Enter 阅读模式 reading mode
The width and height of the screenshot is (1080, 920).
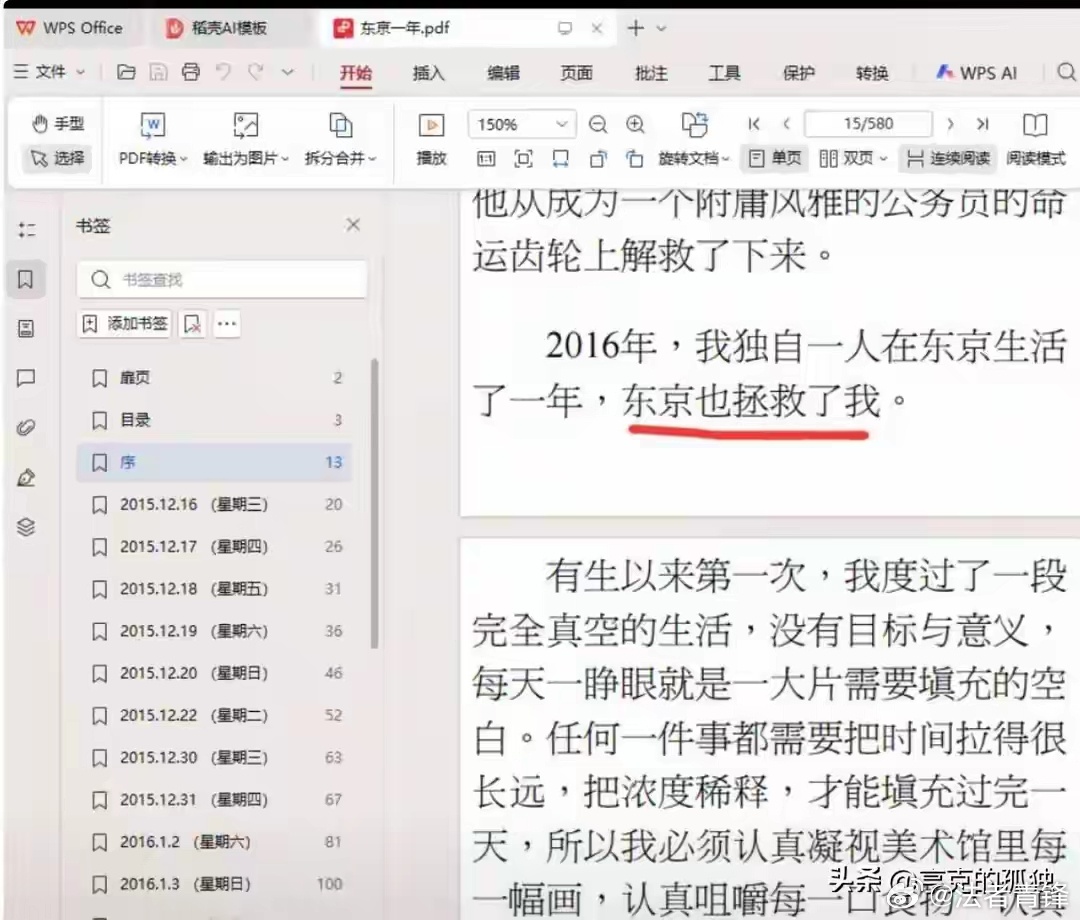[1035, 140]
